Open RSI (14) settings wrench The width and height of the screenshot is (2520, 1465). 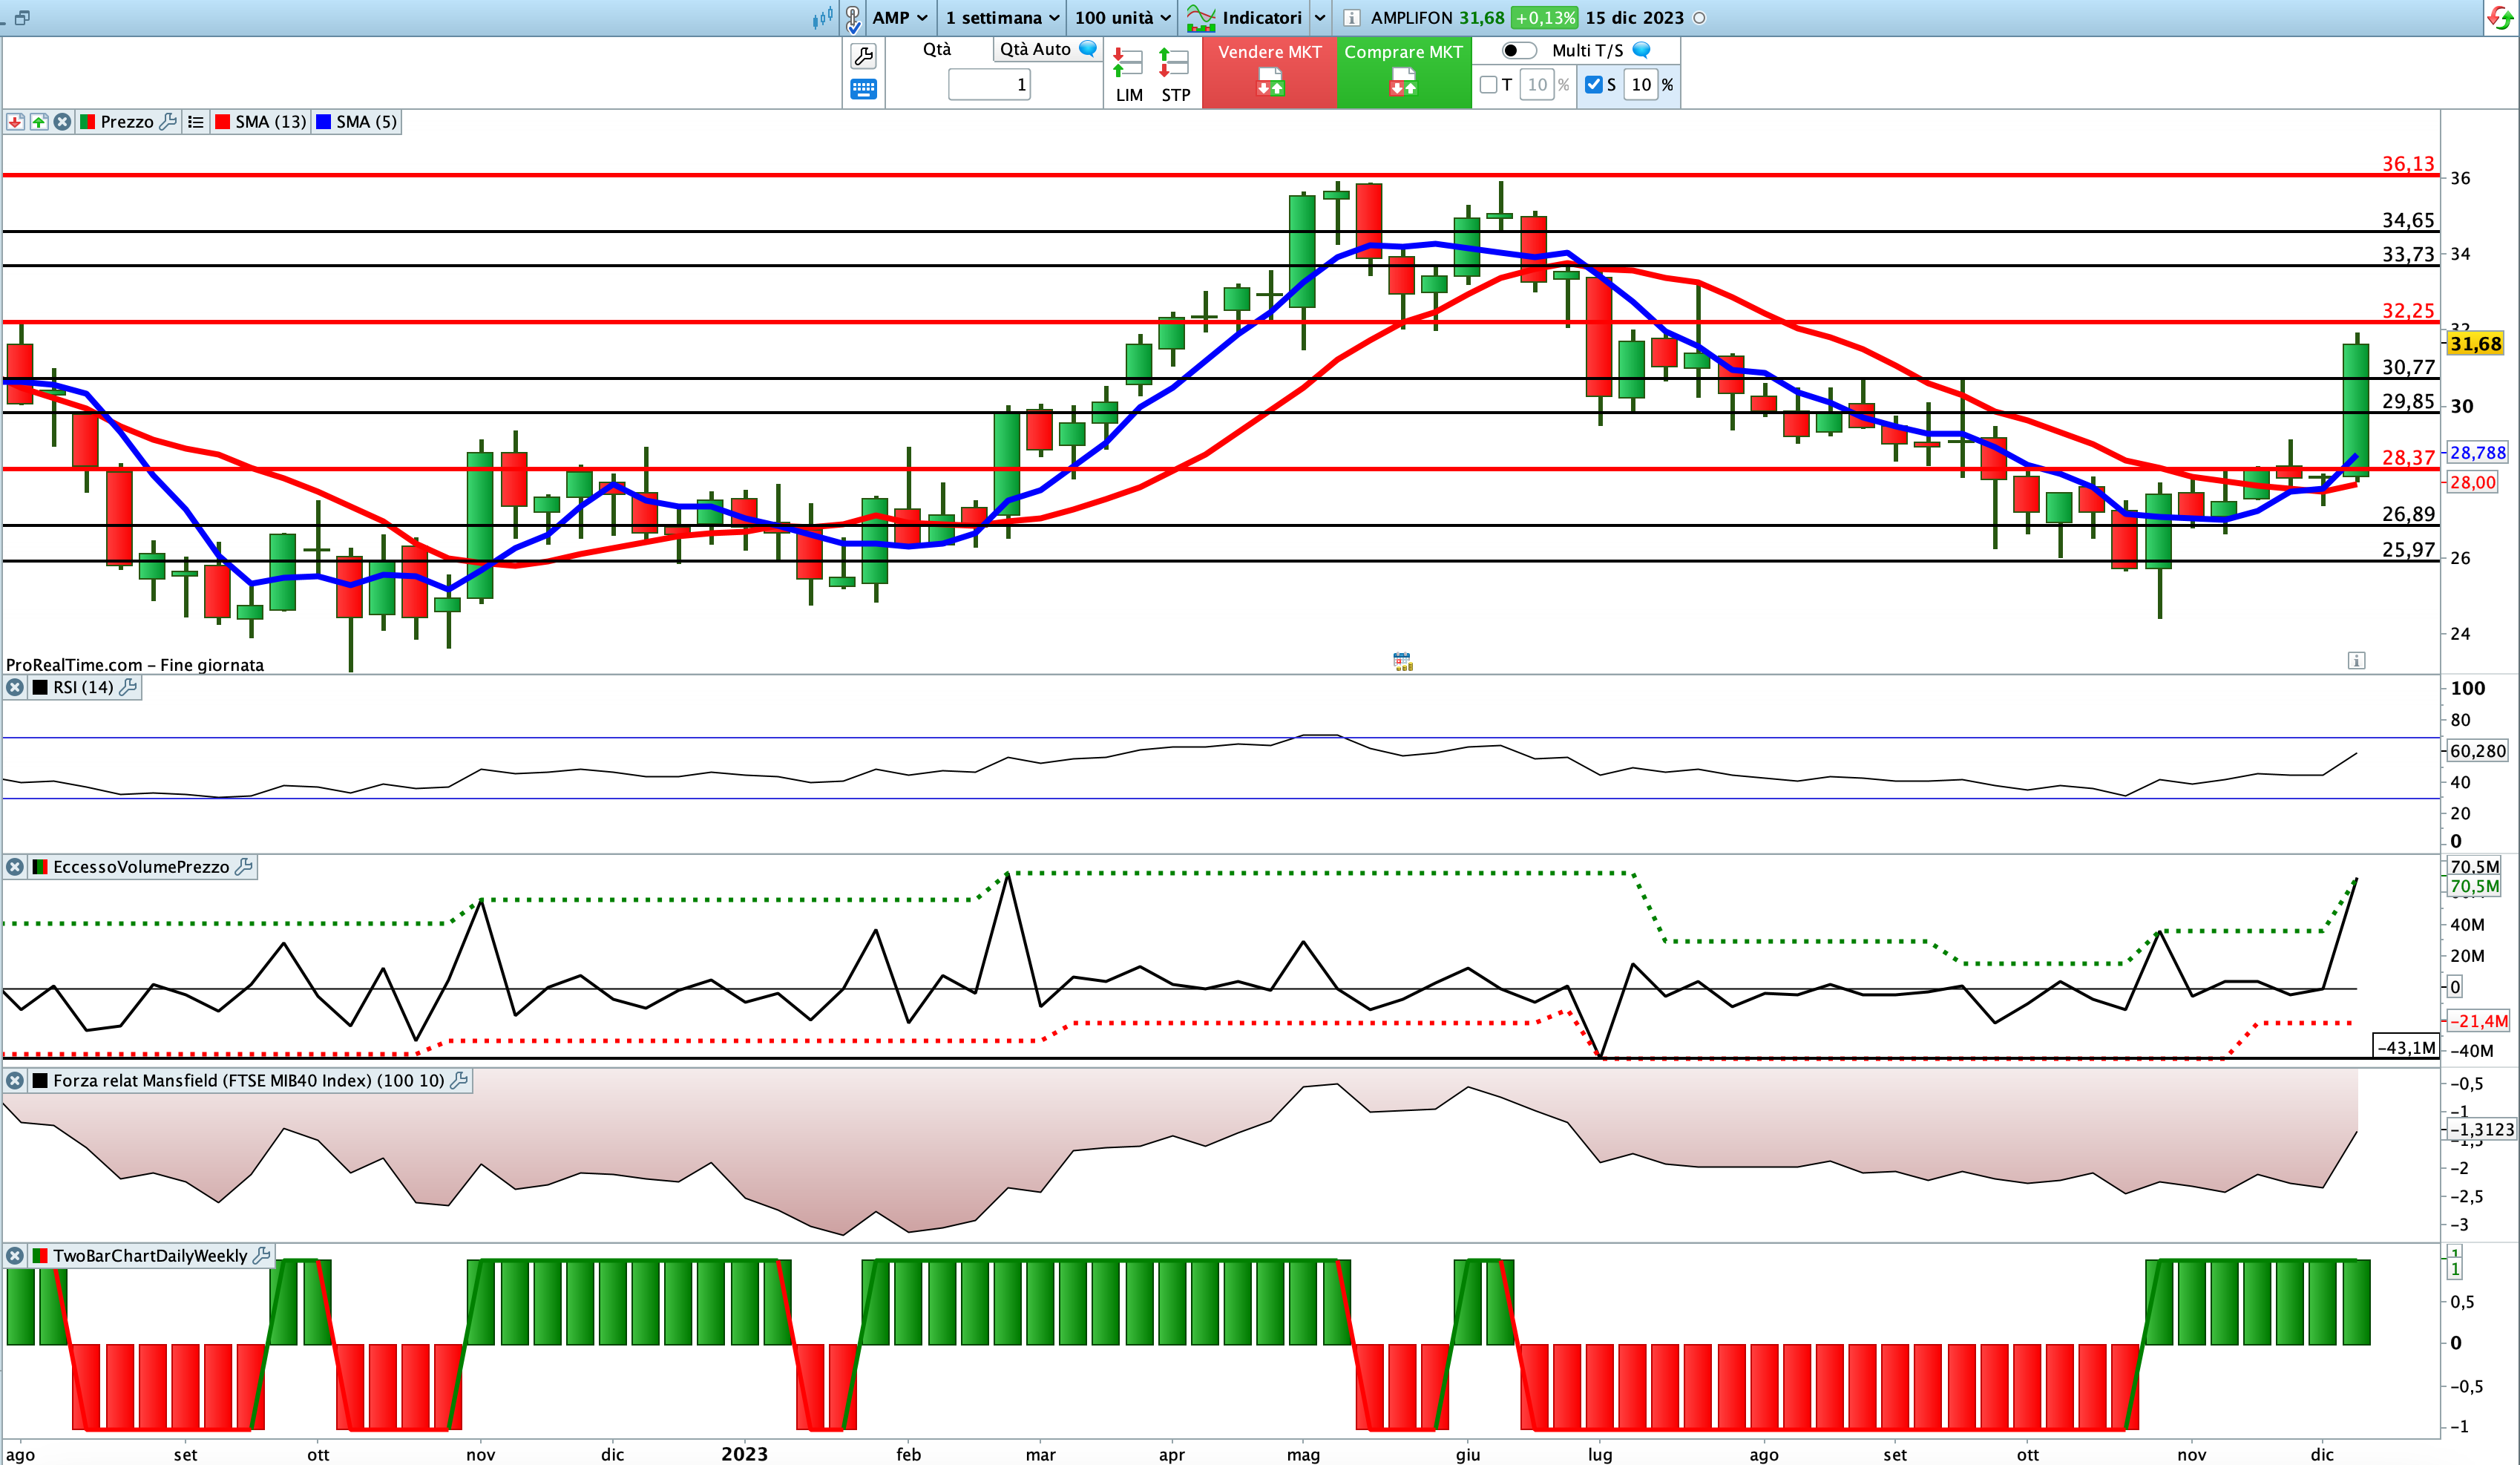[x=128, y=687]
